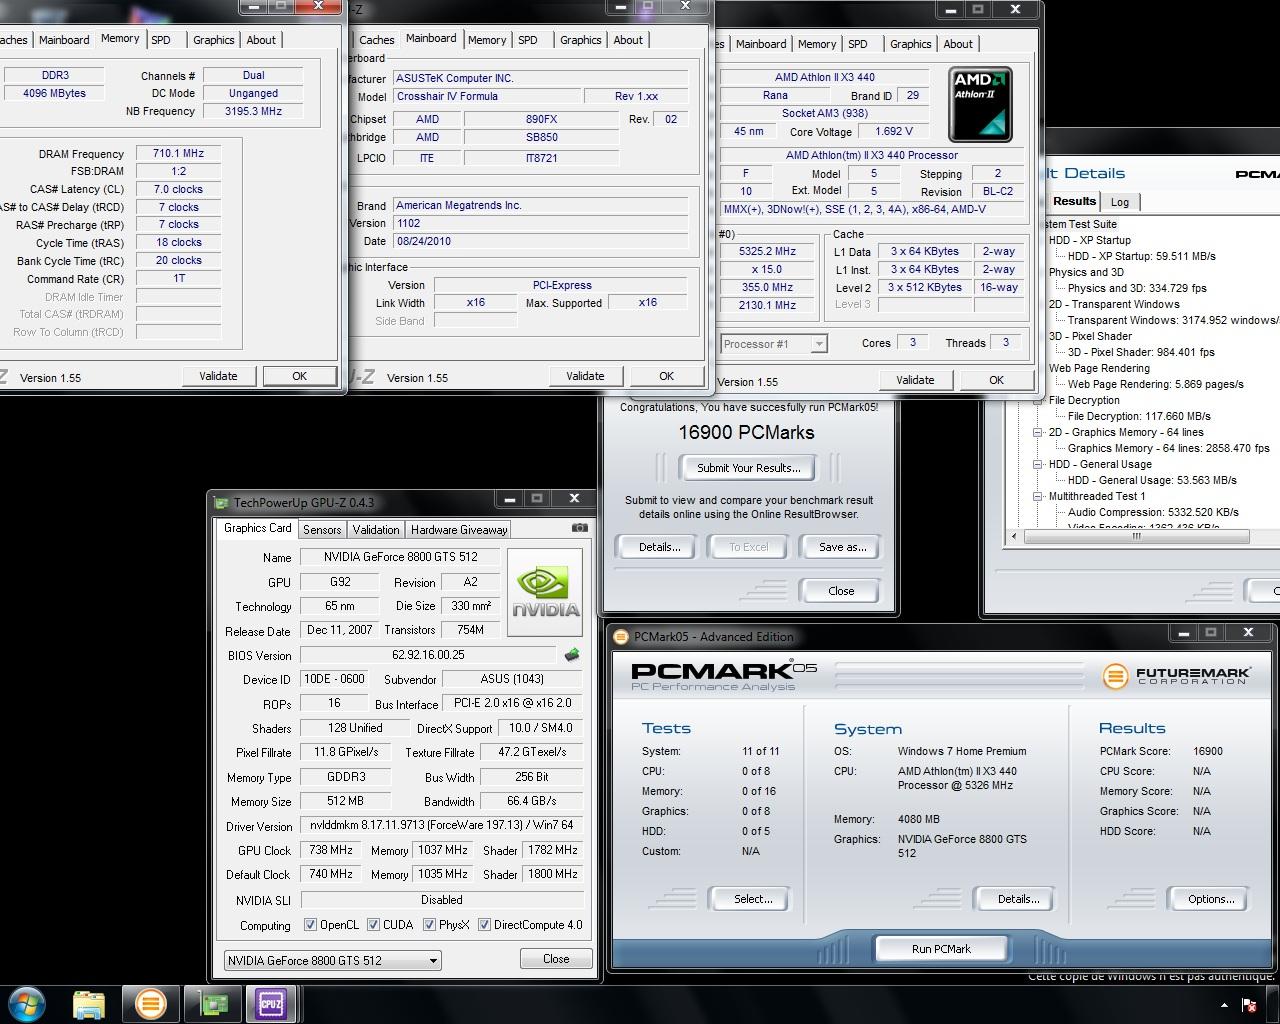Switch to Sensors tab in GPU-Z
This screenshot has height=1024, width=1280.
click(322, 530)
